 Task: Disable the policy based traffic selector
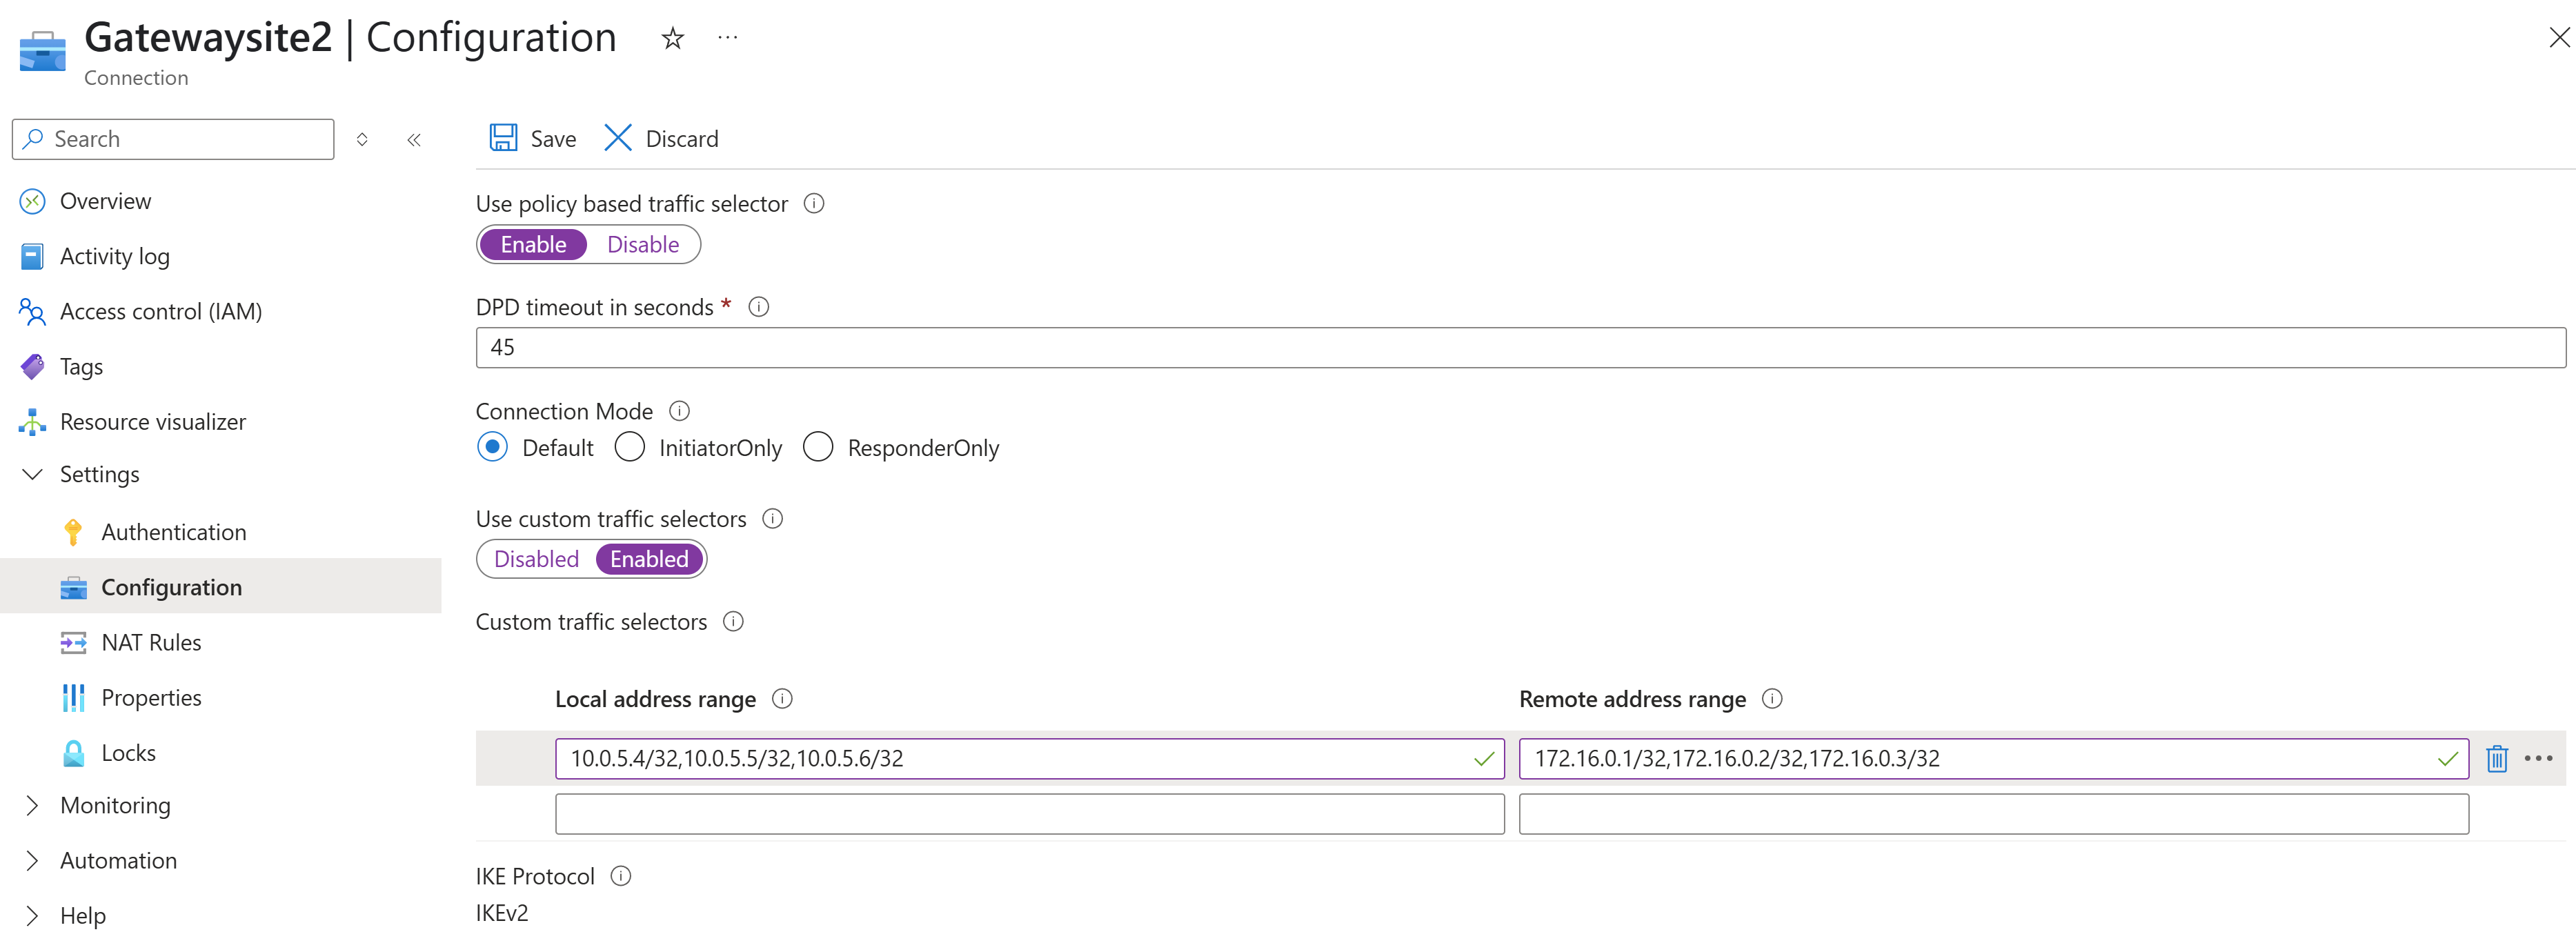click(643, 245)
